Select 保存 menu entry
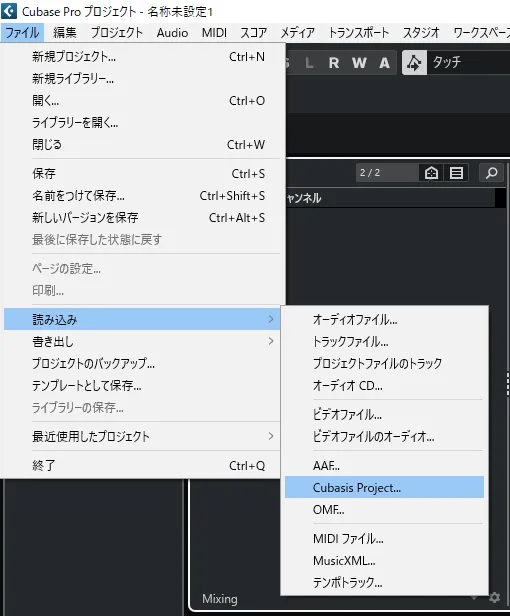The width and height of the screenshot is (510, 616). [142, 173]
